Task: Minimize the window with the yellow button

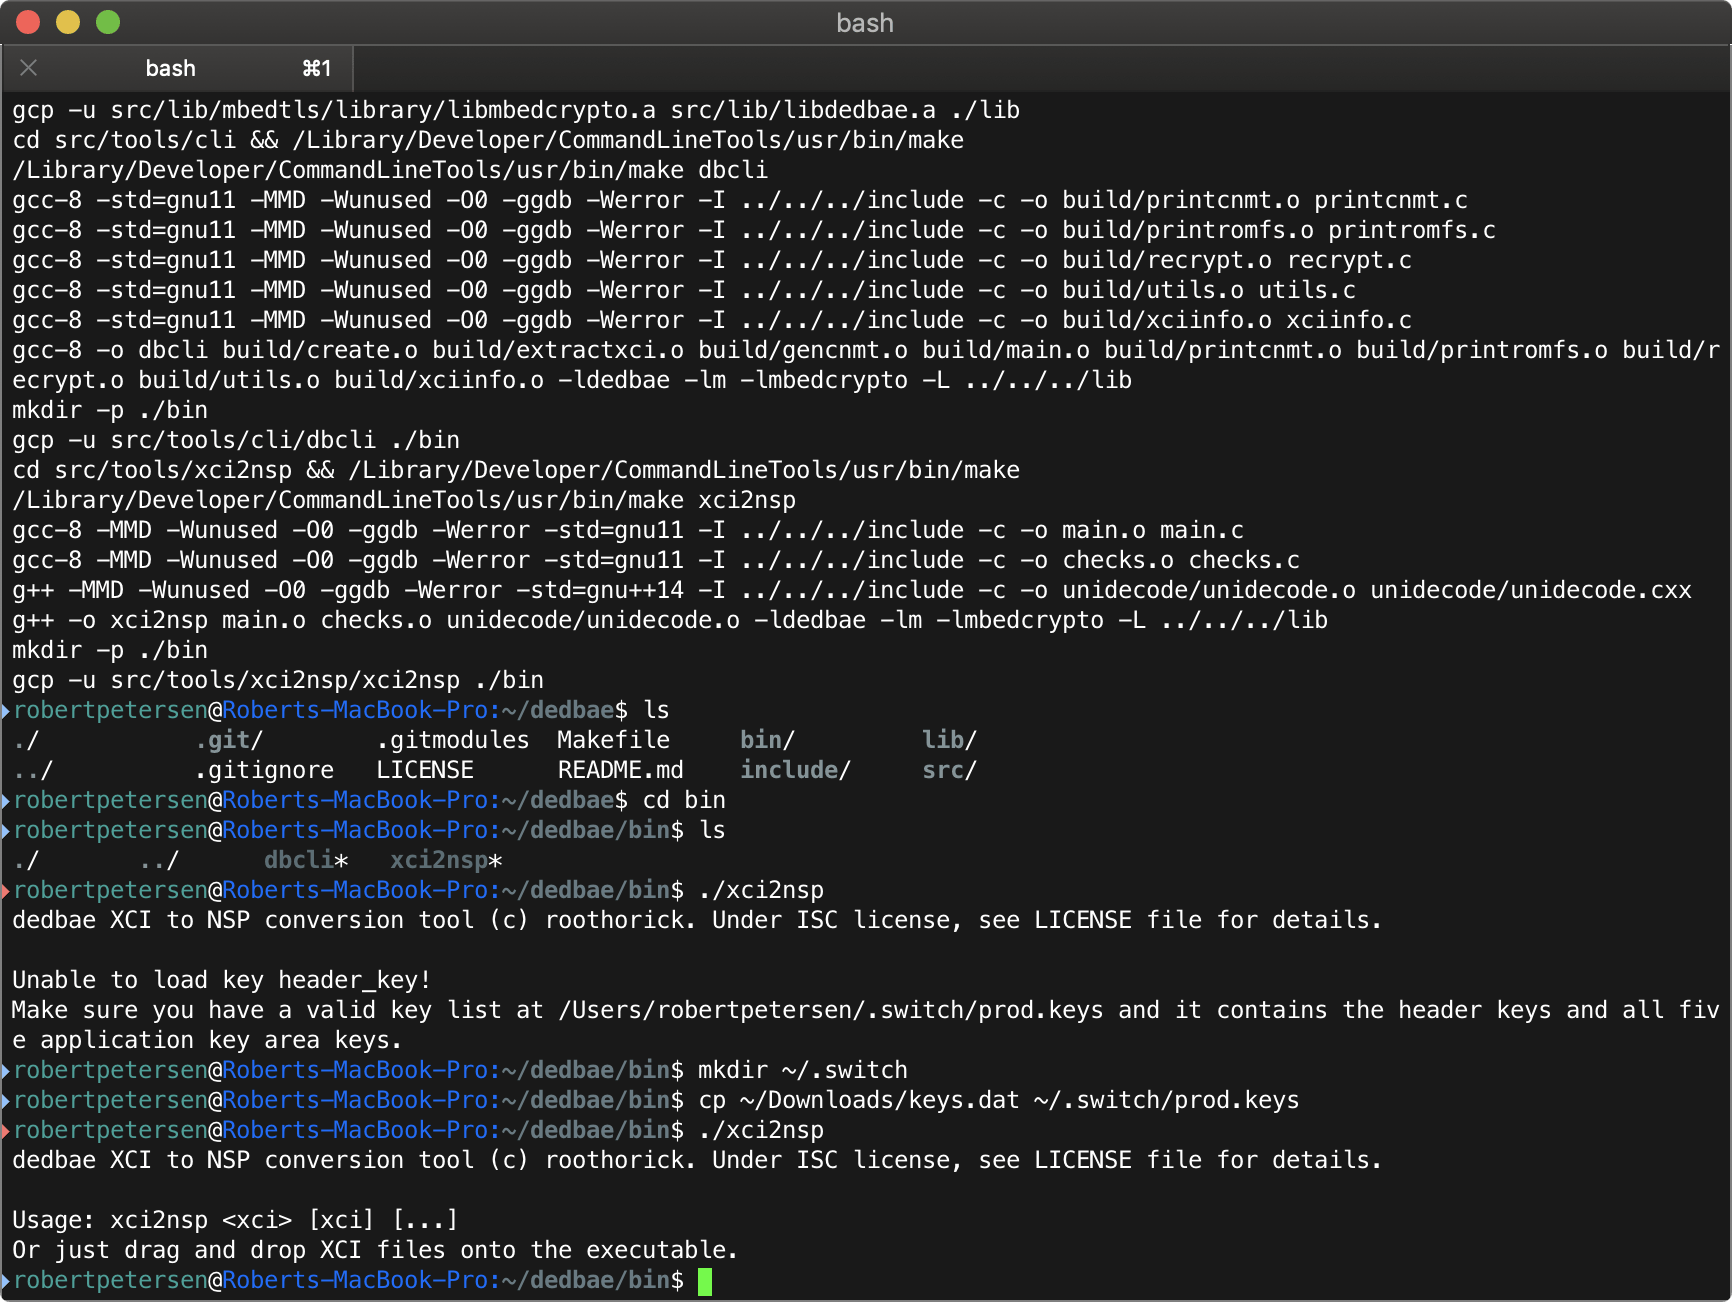Action: click(x=68, y=22)
